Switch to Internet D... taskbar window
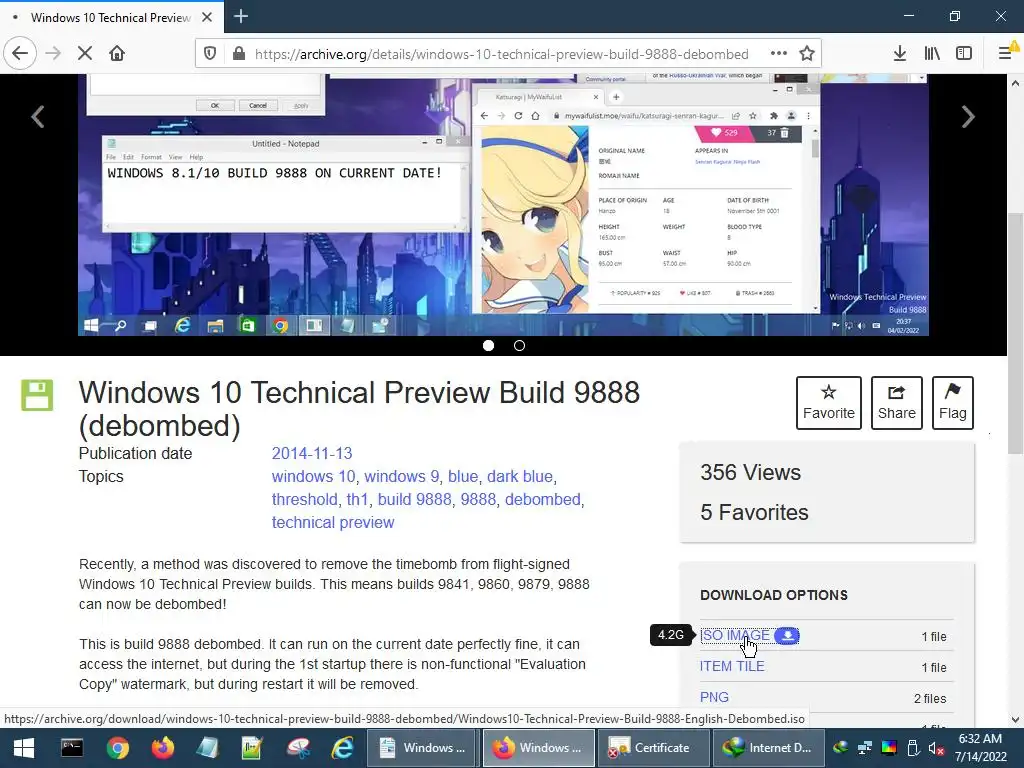Viewport: 1024px width, 768px height. 769,748
